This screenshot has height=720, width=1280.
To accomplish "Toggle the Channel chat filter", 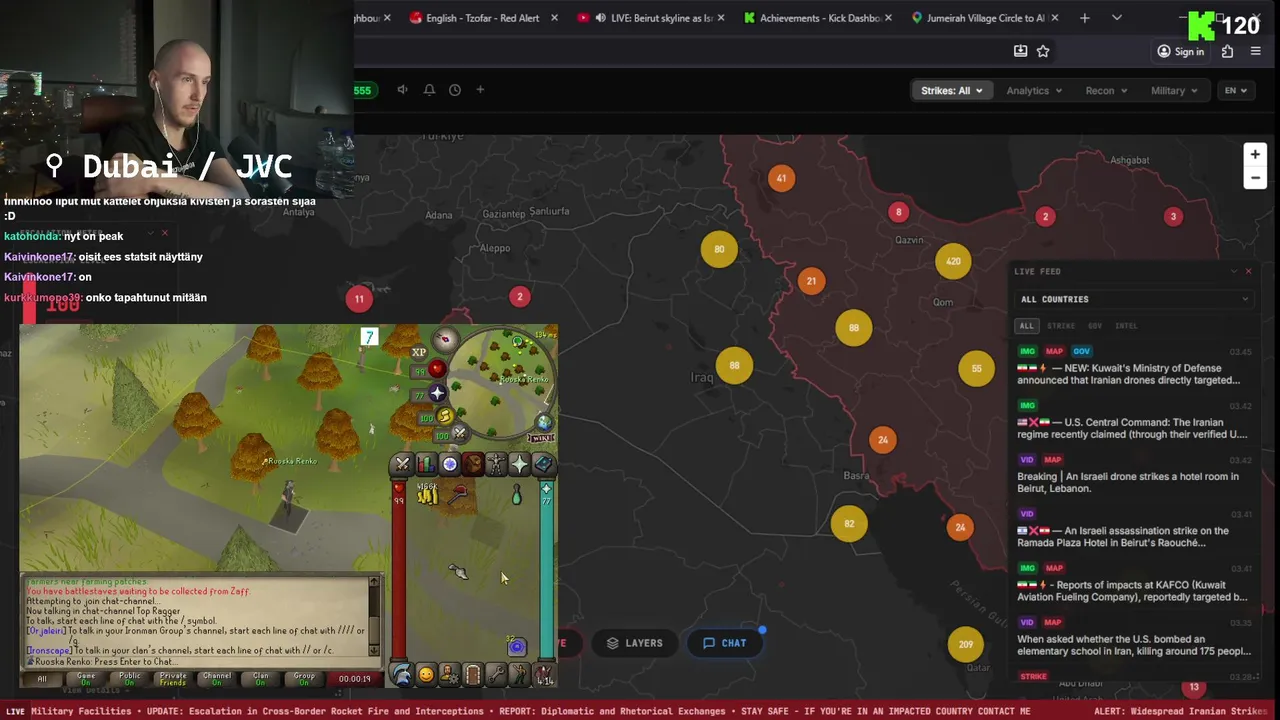I will 217,679.
